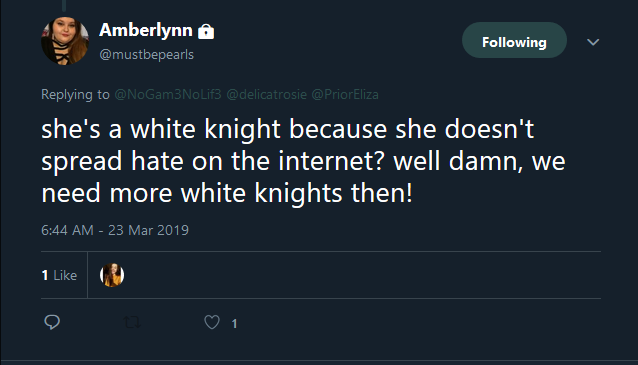Open Amberlynn's profile picture
This screenshot has width=638, height=365.
(x=65, y=41)
